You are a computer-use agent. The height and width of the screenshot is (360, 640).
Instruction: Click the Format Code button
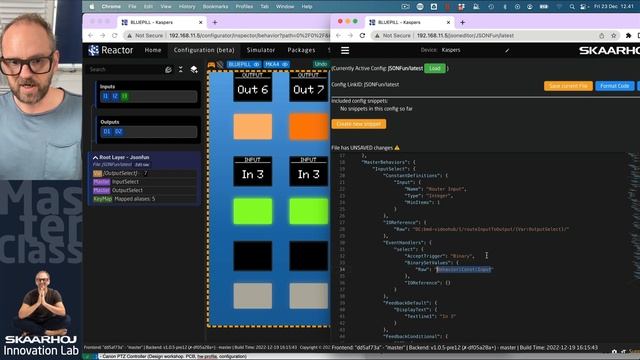coord(615,86)
